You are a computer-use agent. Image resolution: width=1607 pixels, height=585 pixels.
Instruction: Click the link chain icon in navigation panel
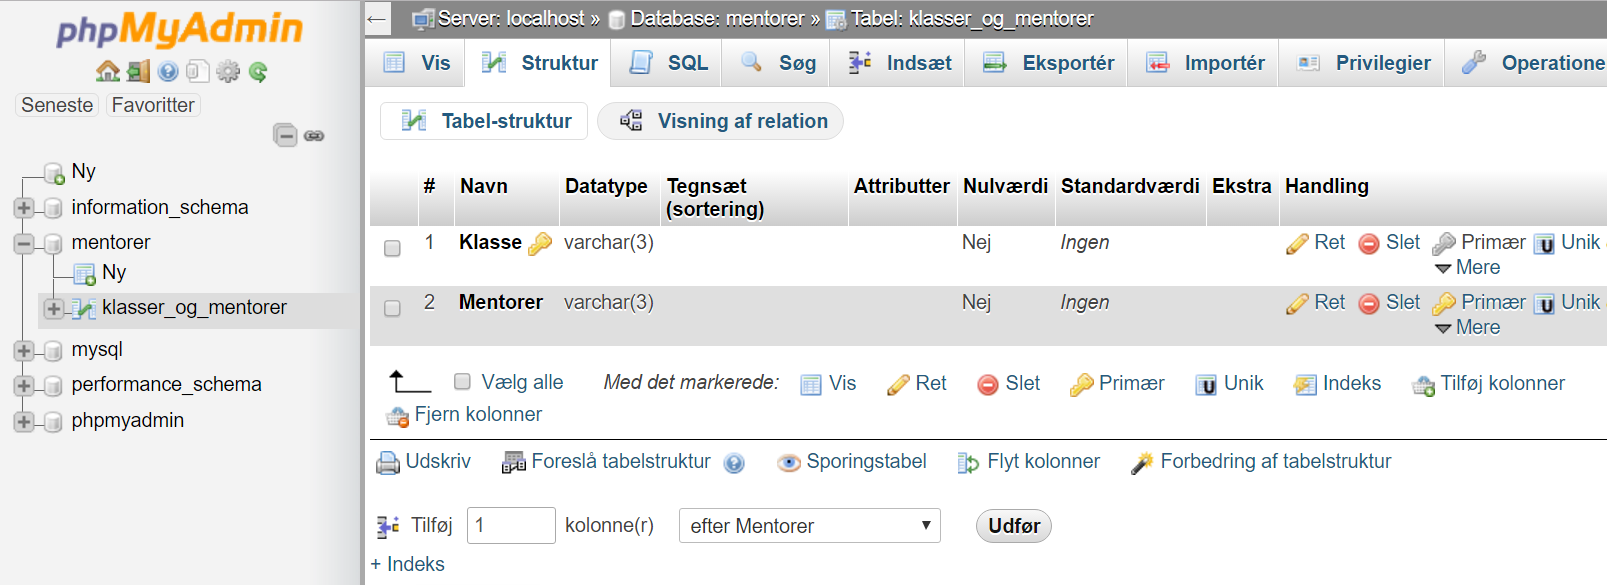click(314, 136)
